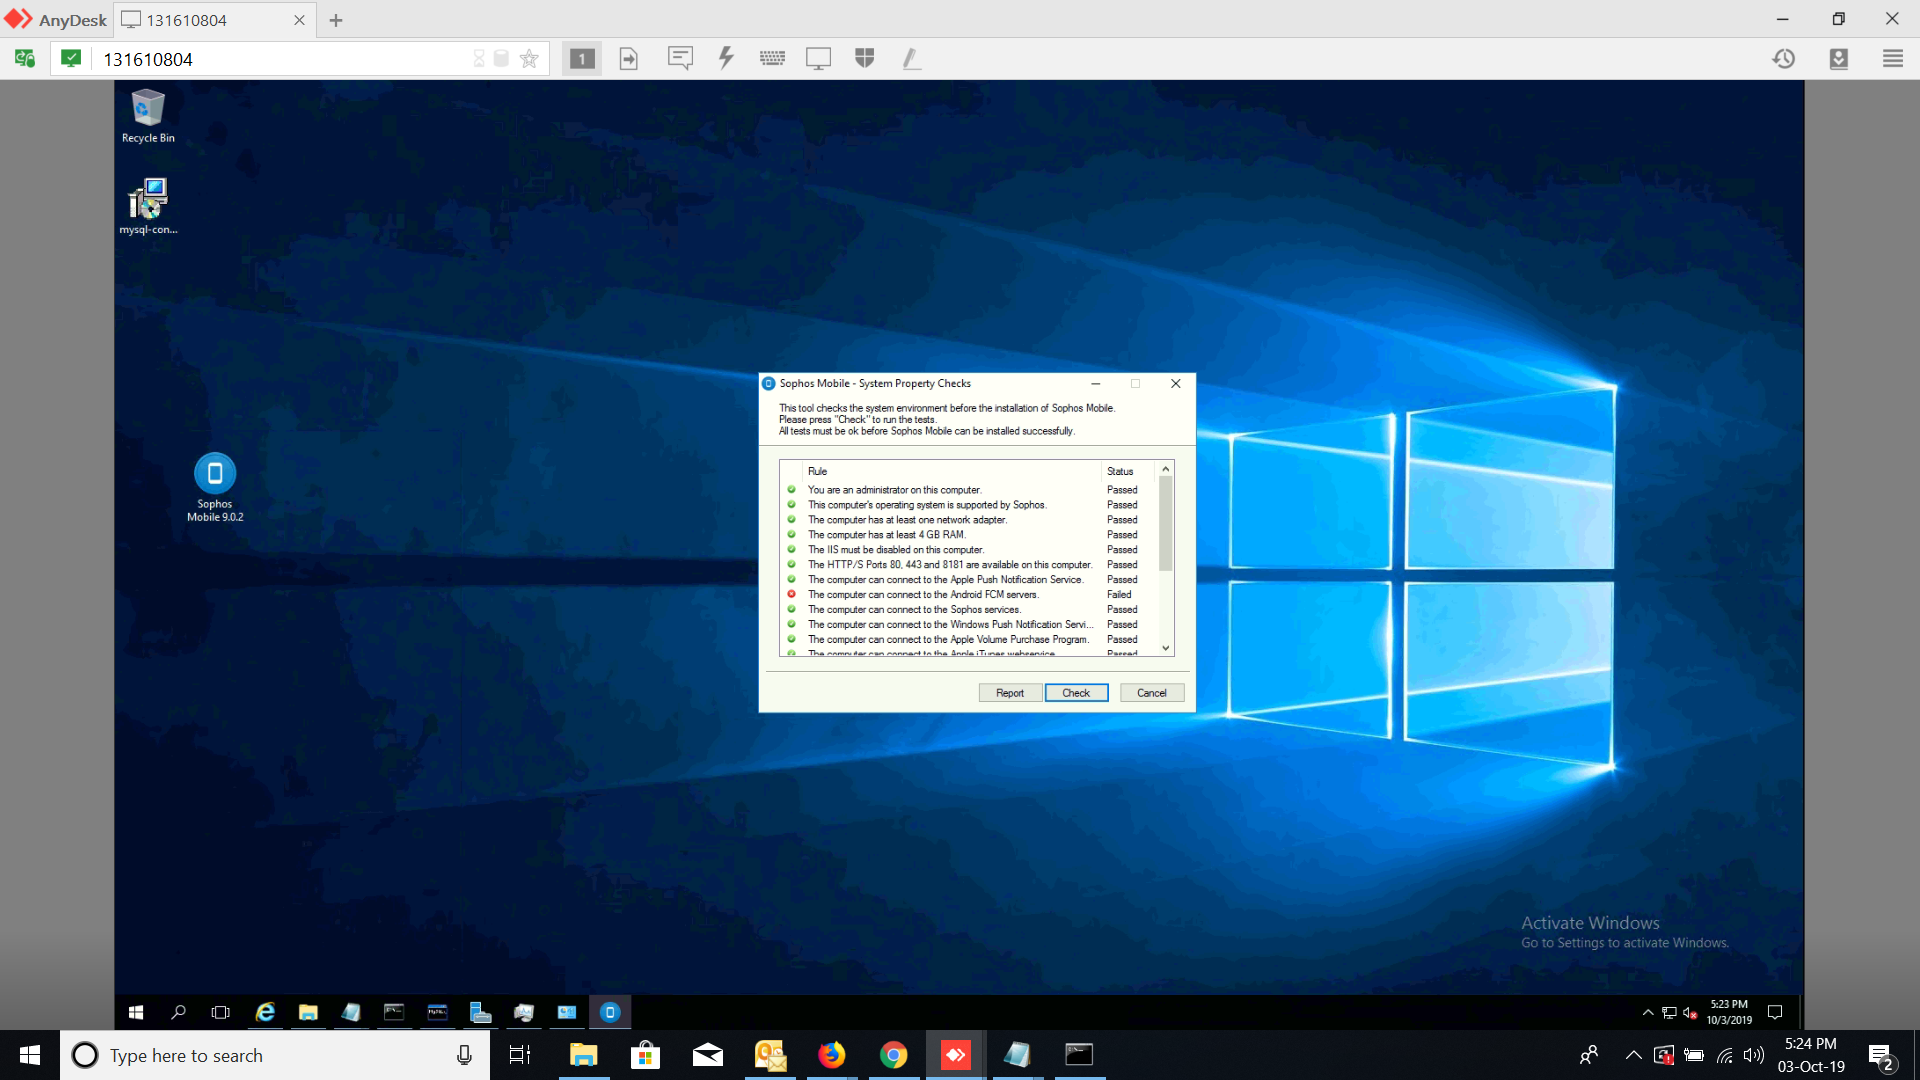This screenshot has width=1920, height=1080.
Task: Open remote Task View icon
Action: [x=221, y=1012]
